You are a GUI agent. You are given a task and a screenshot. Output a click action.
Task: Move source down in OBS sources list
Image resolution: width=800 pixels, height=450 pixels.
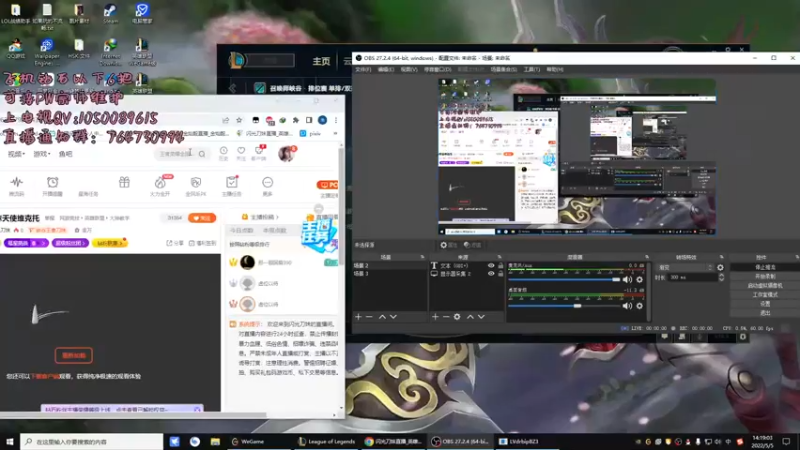tap(481, 317)
